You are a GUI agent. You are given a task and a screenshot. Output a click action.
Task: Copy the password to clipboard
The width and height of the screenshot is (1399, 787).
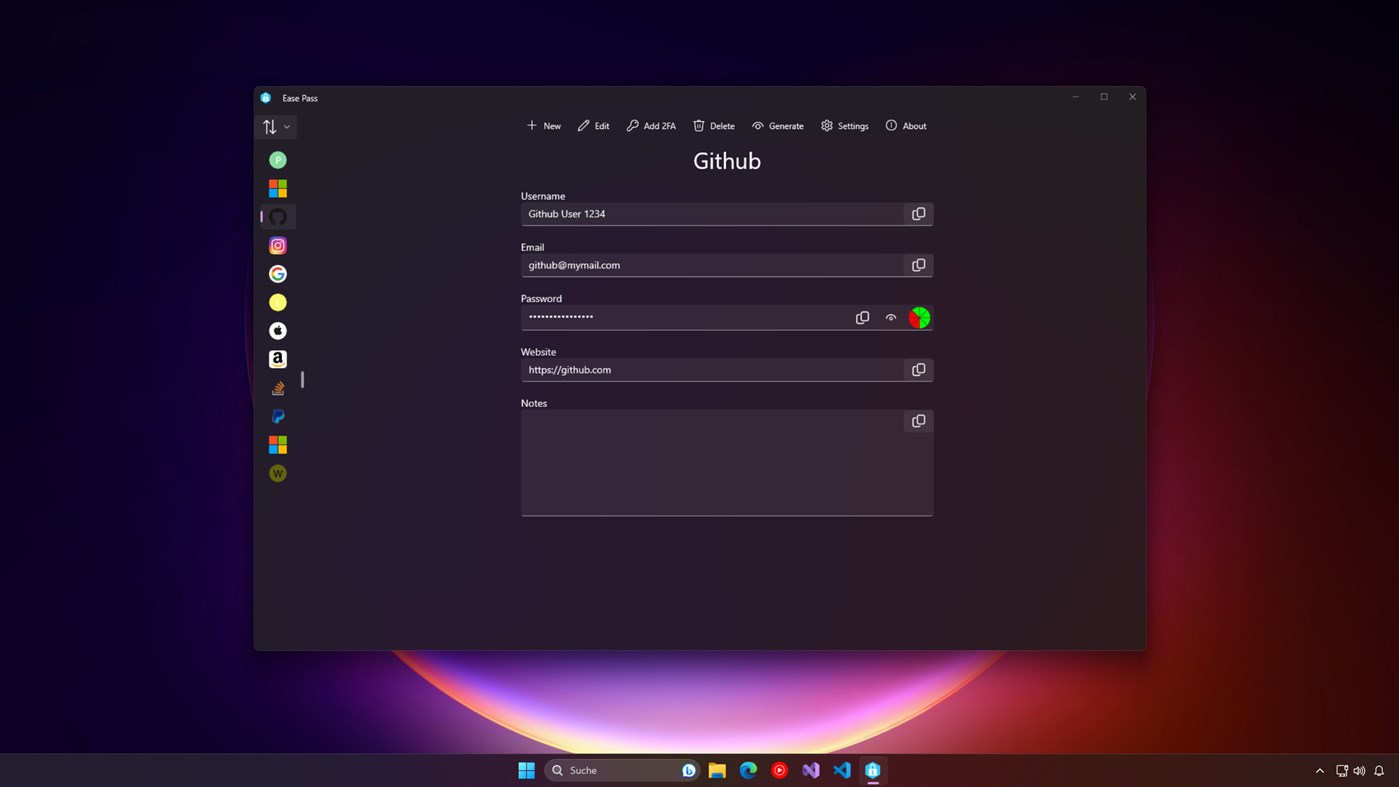[862, 318]
